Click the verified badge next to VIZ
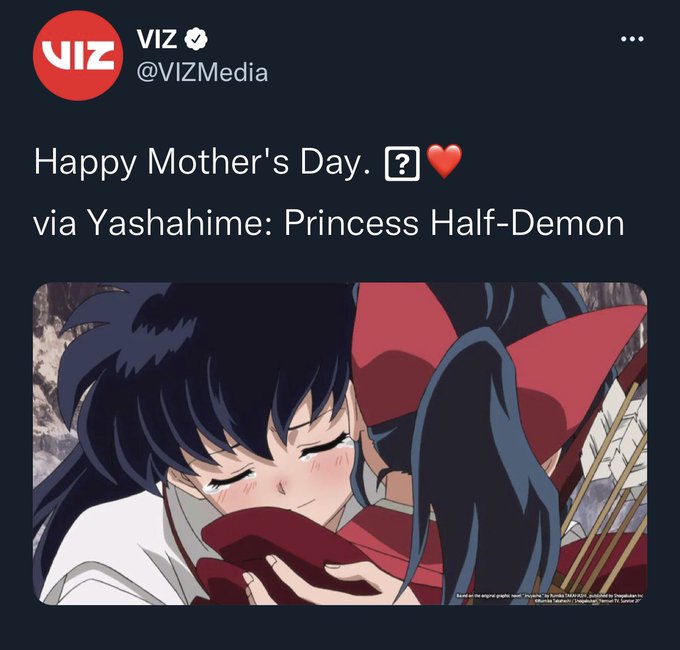The image size is (680, 650). (196, 39)
